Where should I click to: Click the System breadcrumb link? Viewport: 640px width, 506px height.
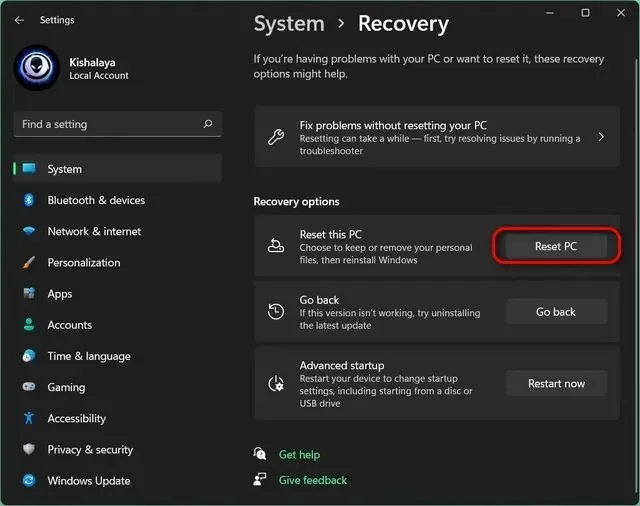click(289, 24)
